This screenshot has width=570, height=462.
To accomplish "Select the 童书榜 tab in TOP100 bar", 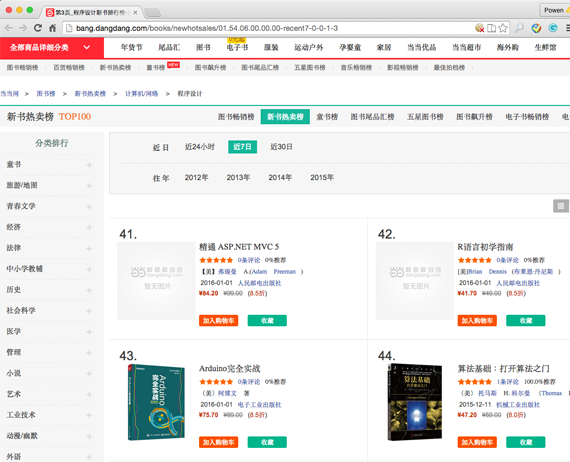I will (327, 117).
